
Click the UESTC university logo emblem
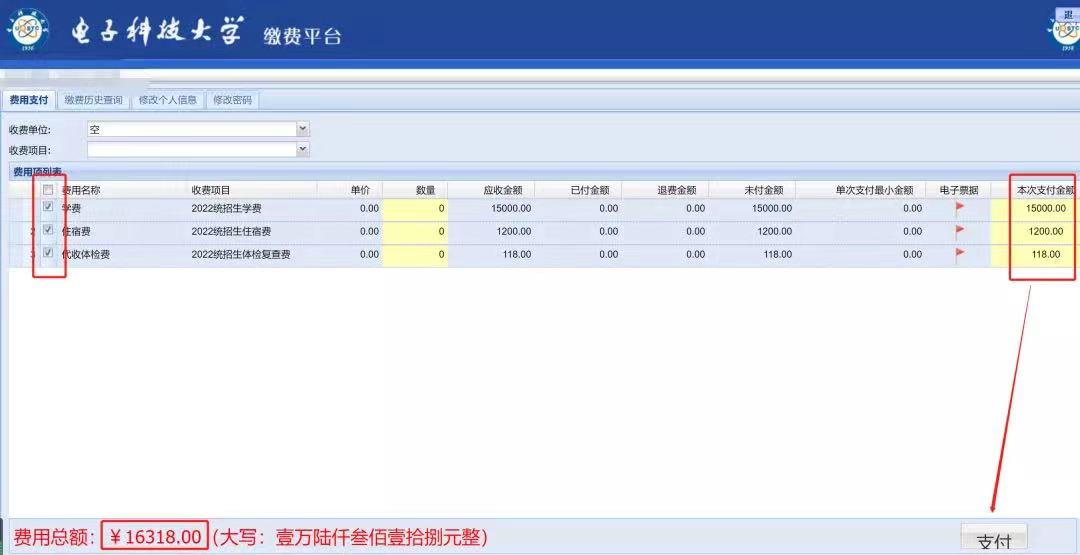[x=30, y=32]
